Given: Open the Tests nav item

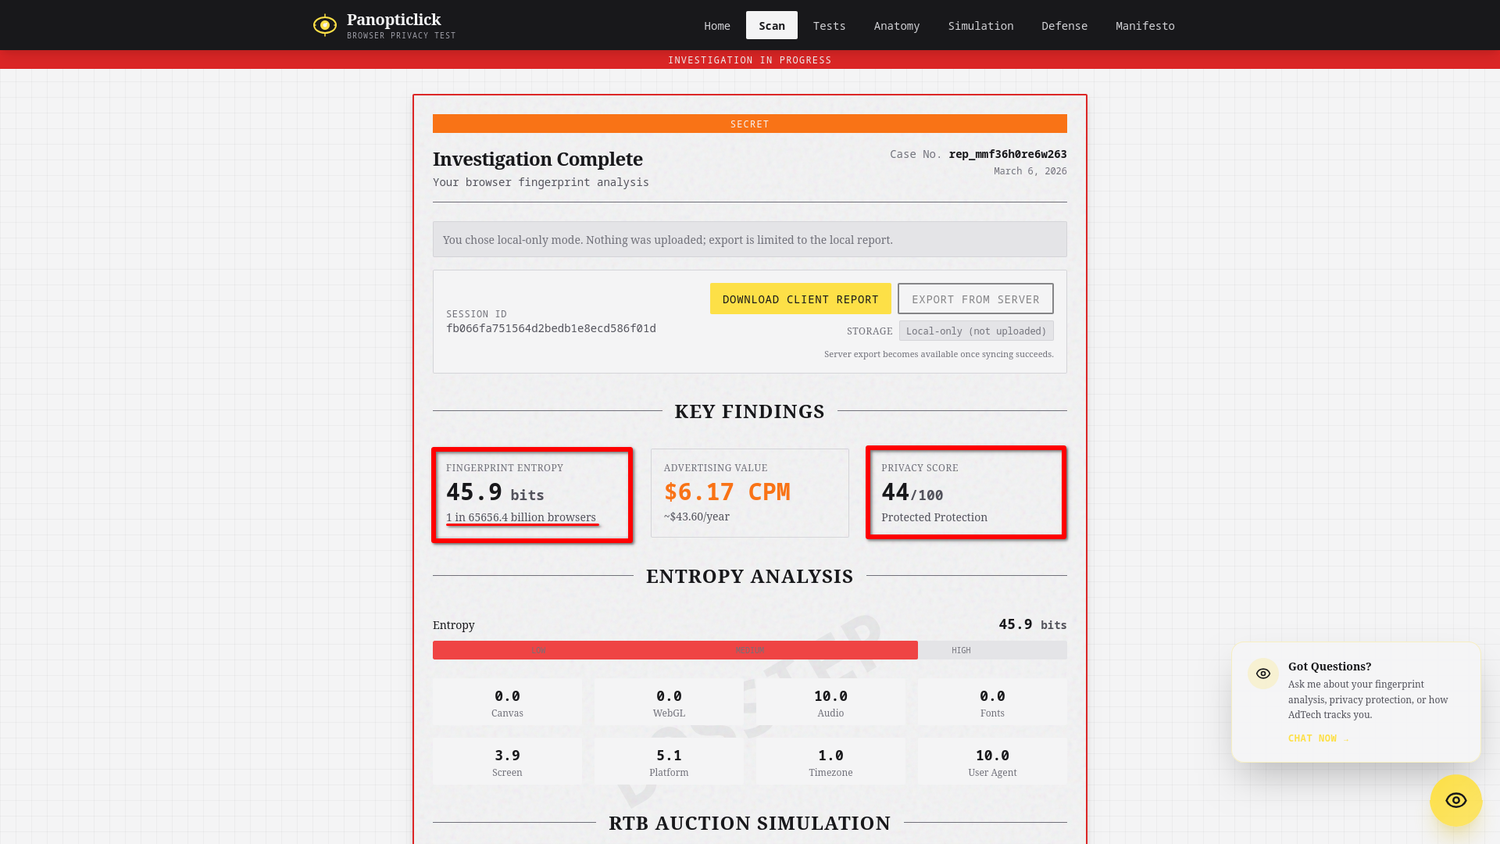Looking at the screenshot, I should [829, 25].
